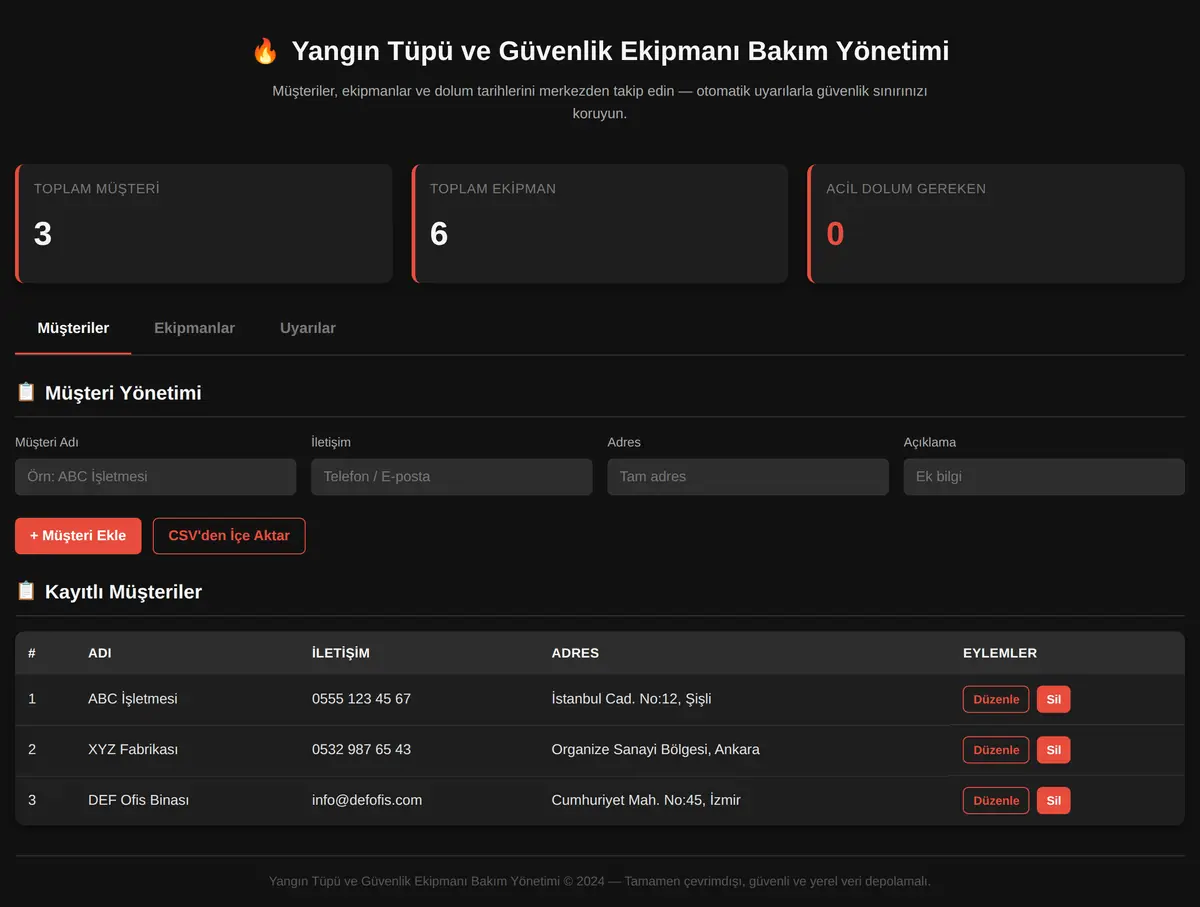Click Düzenle for XYZ Fabrikası
This screenshot has height=907, width=1200.
[x=996, y=750]
